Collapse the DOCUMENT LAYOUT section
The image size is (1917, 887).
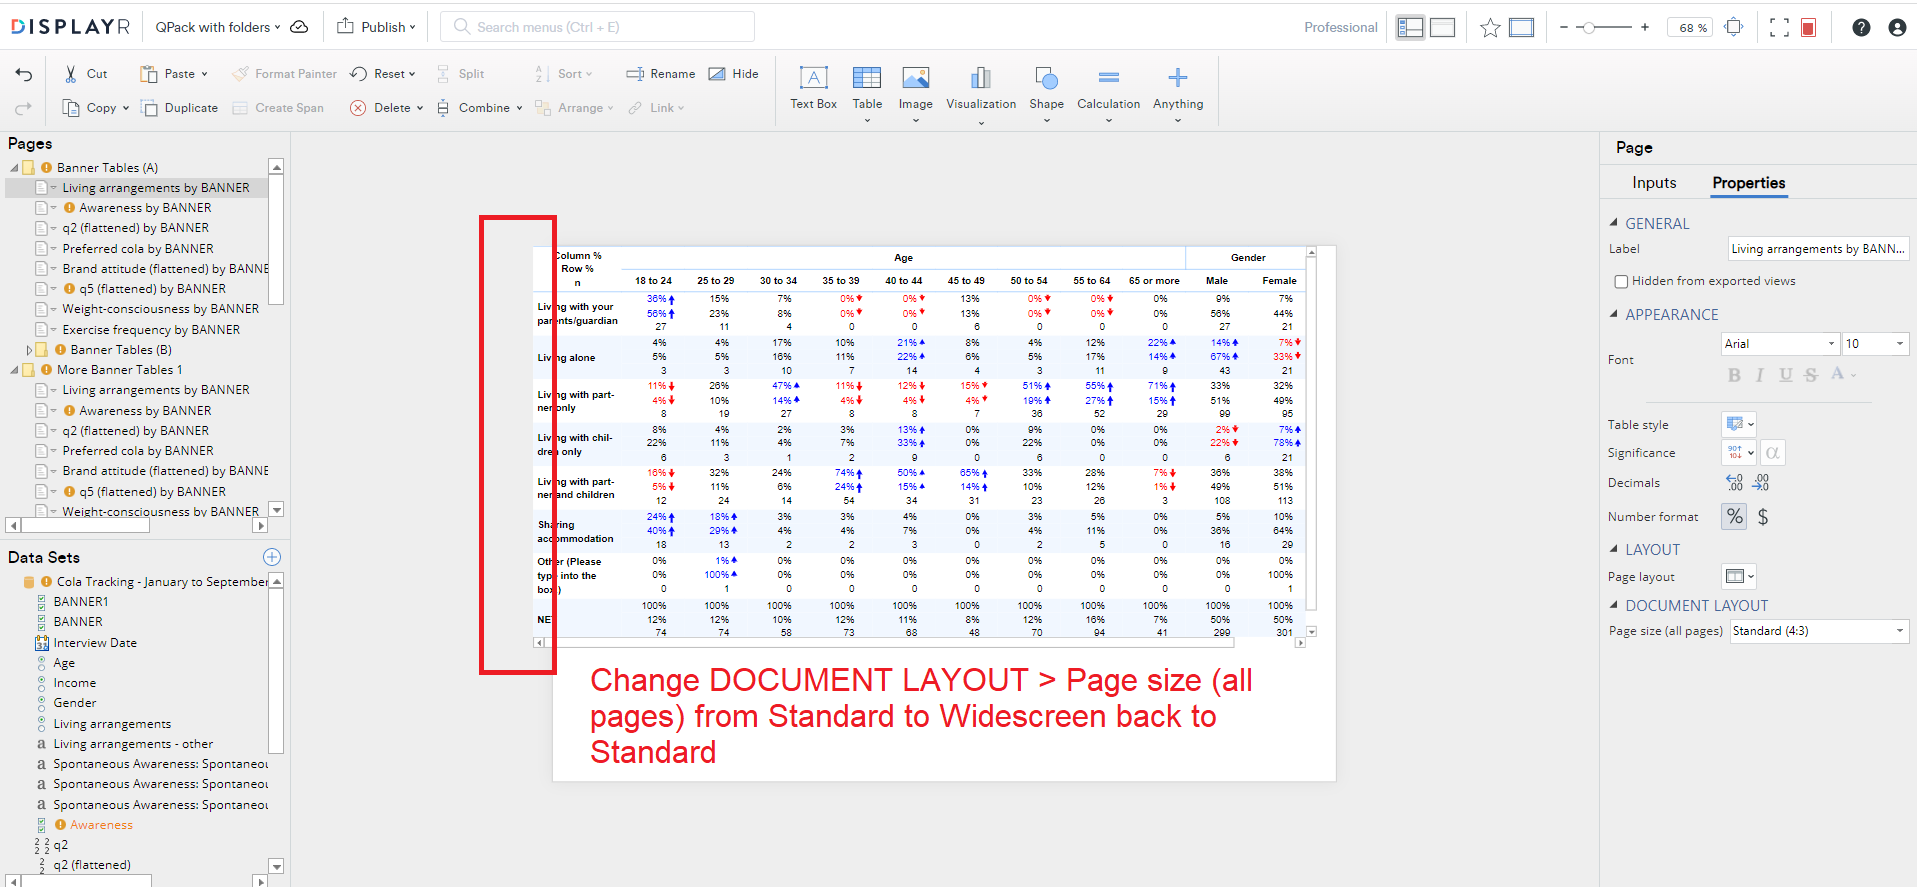tap(1614, 605)
